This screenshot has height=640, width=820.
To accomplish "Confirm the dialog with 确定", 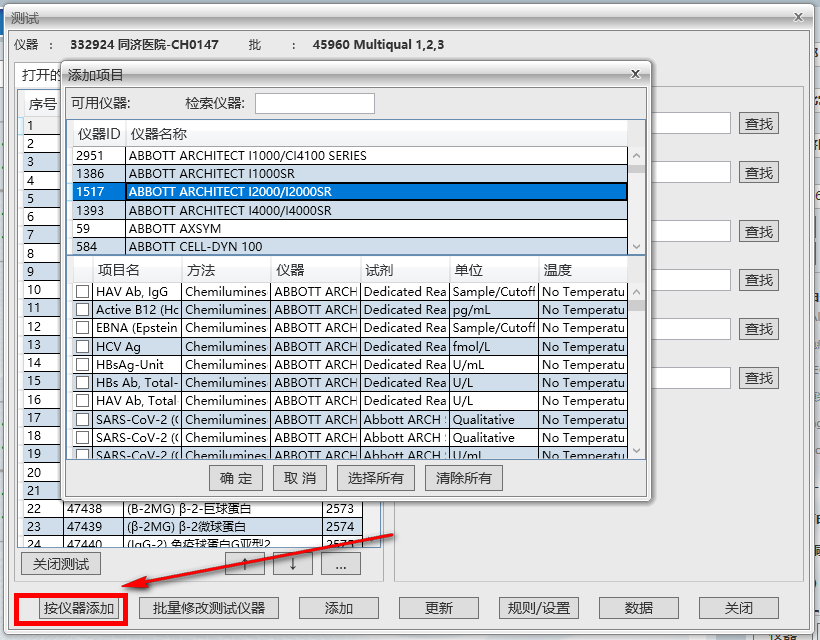I will pyautogui.click(x=235, y=477).
